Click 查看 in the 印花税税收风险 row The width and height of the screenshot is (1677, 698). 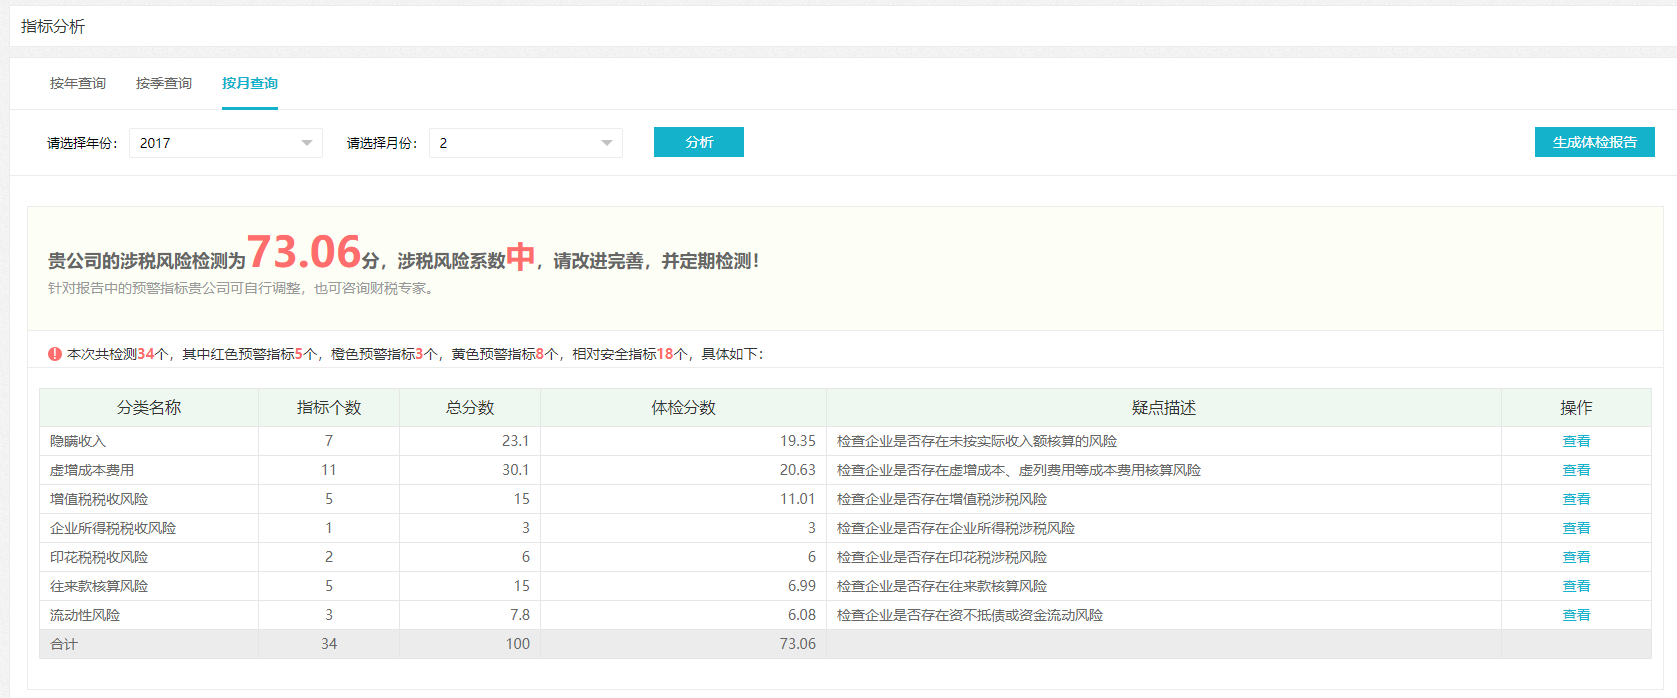[x=1576, y=557]
